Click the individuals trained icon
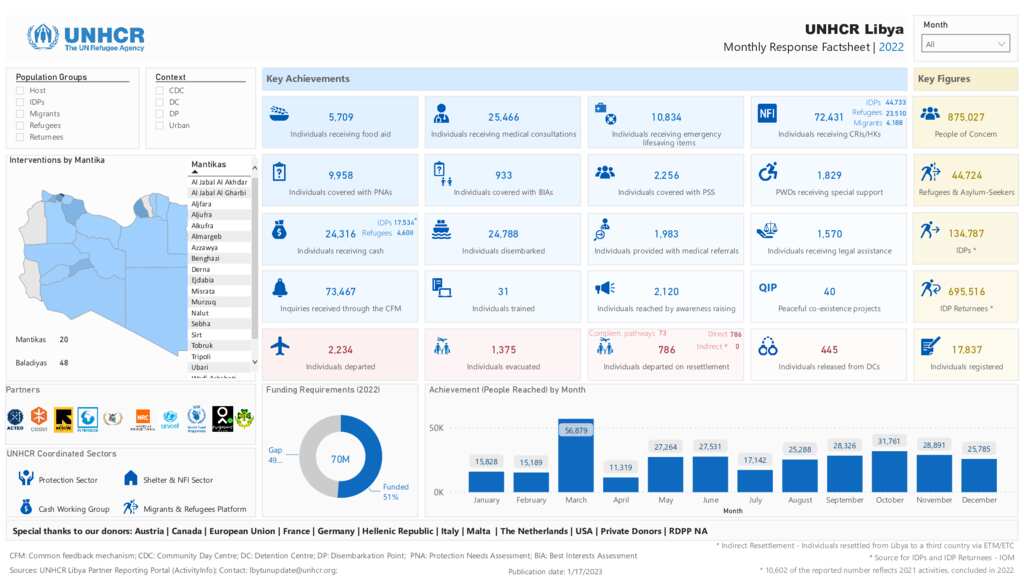The height and width of the screenshot is (583, 1024). (x=441, y=288)
